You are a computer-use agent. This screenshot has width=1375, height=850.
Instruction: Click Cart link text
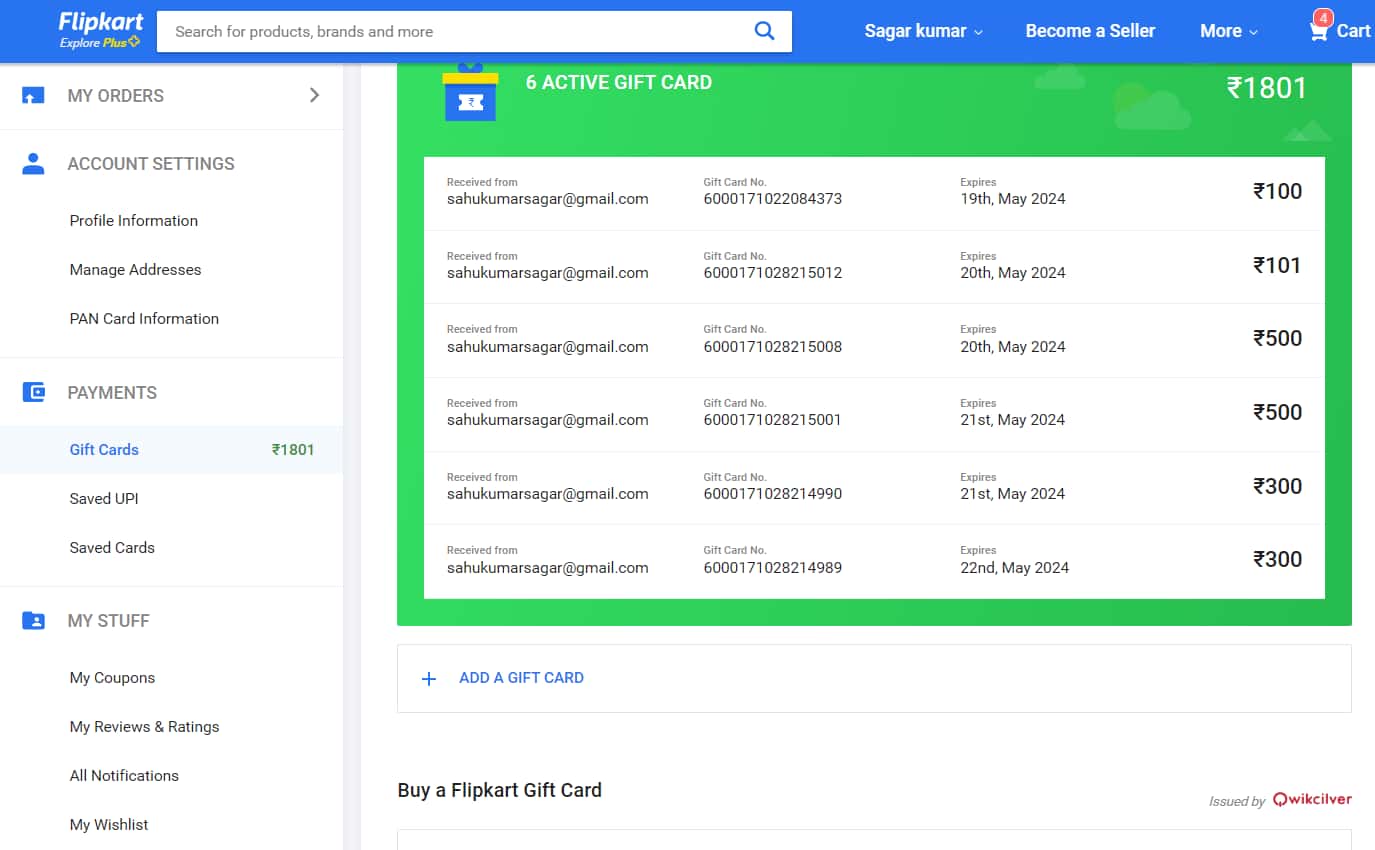click(1354, 31)
